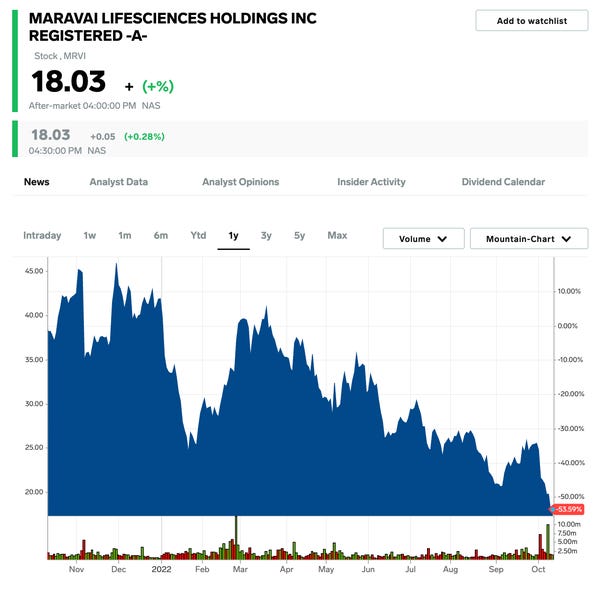Click the tall March volume spike bar
This screenshot has width=600, height=589.
tap(236, 537)
